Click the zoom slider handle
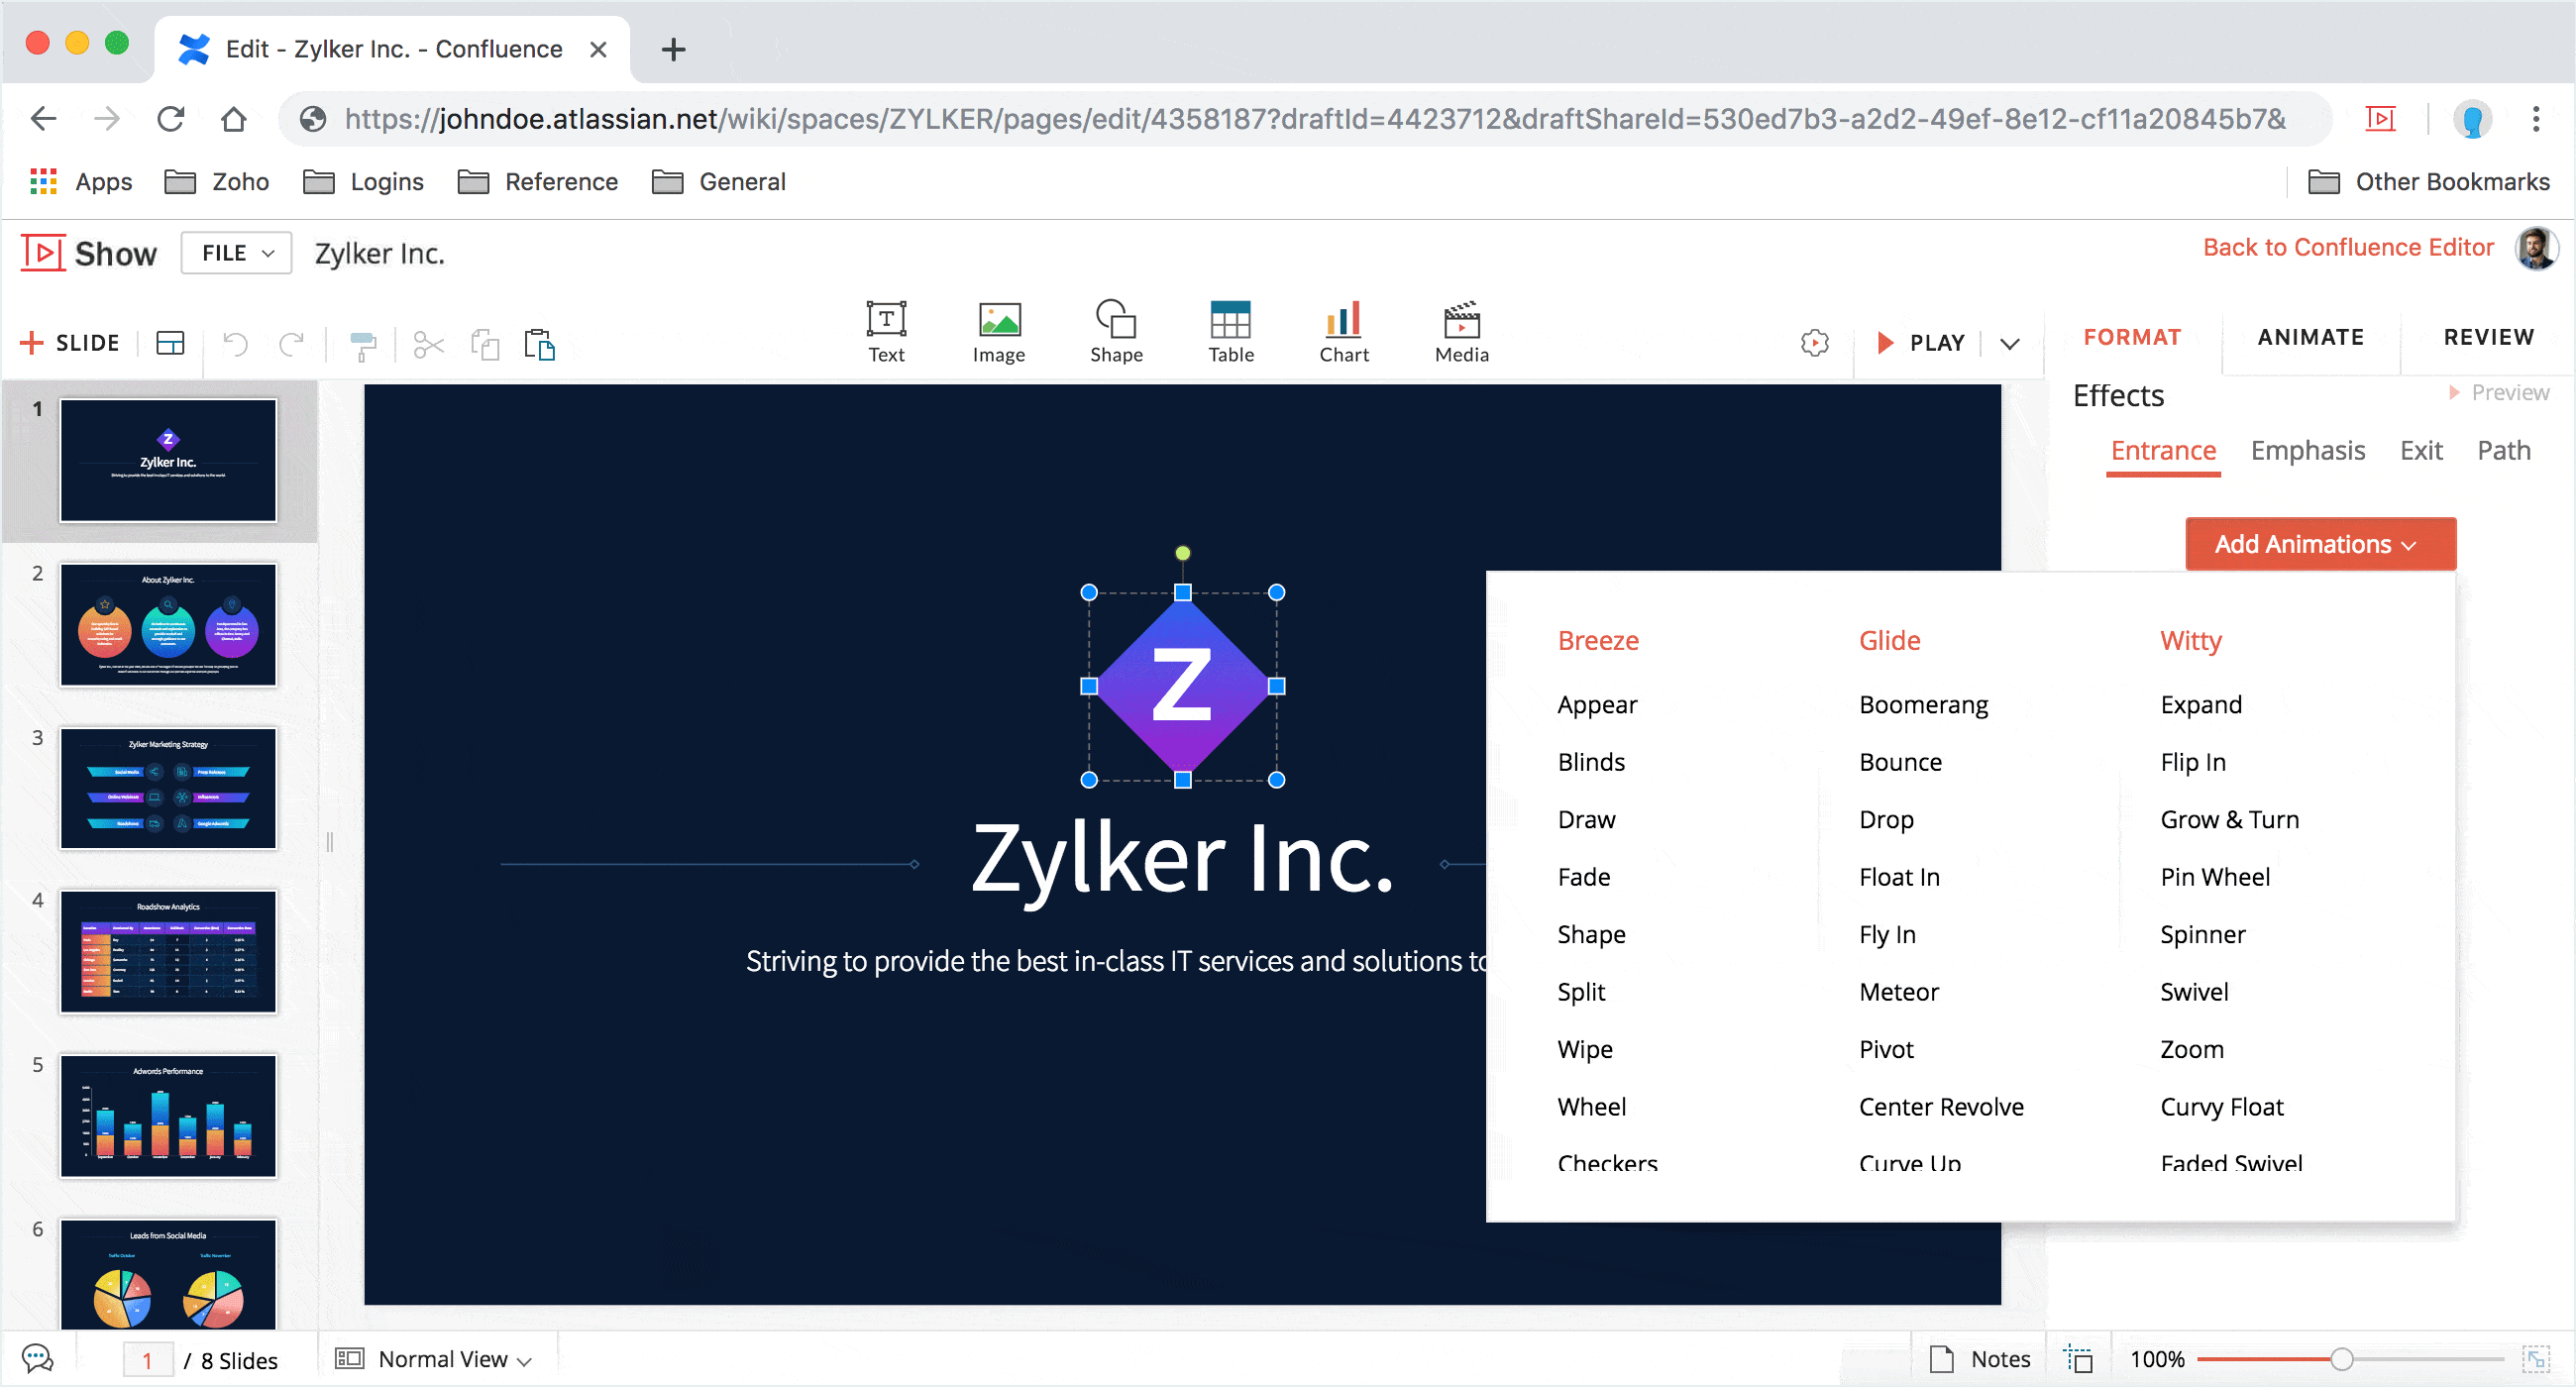This screenshot has height=1387, width=2576. [2340, 1359]
